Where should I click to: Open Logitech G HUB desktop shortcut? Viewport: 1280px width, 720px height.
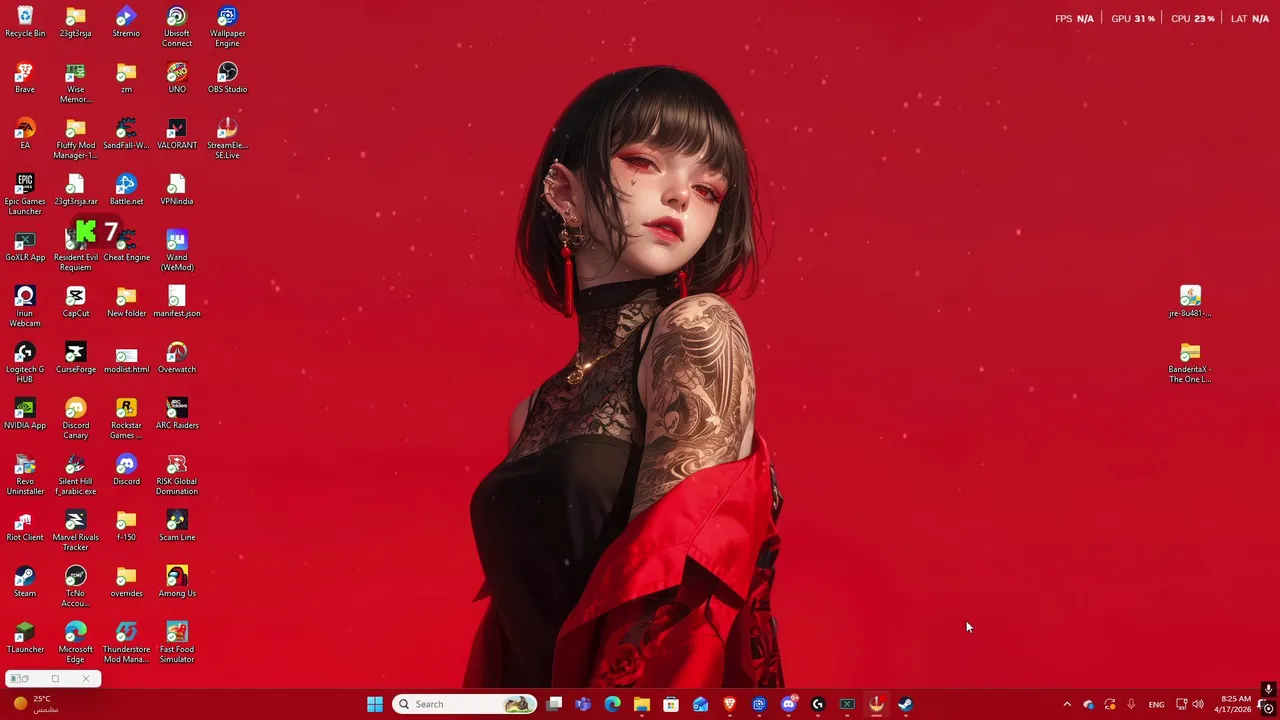tap(25, 363)
